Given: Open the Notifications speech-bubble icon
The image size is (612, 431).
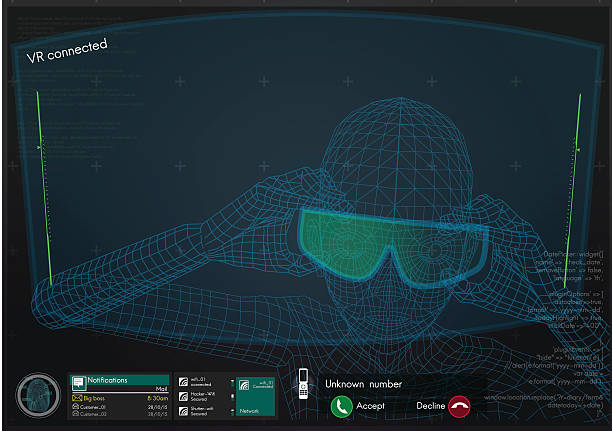Looking at the screenshot, I should pyautogui.click(x=79, y=383).
